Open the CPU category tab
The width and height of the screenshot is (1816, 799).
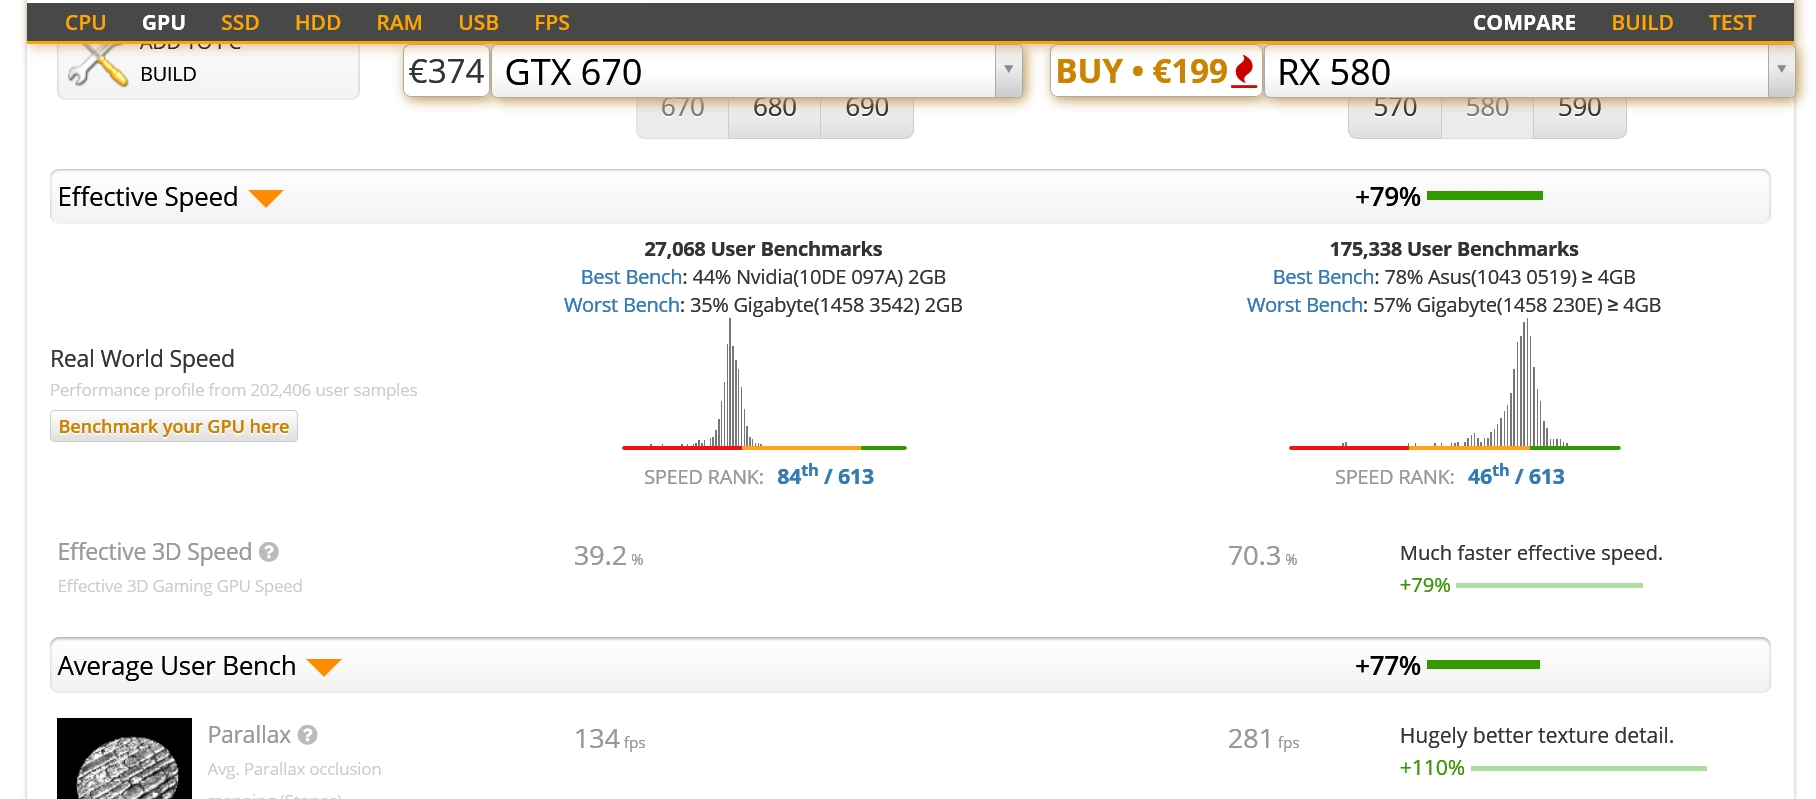pos(85,22)
